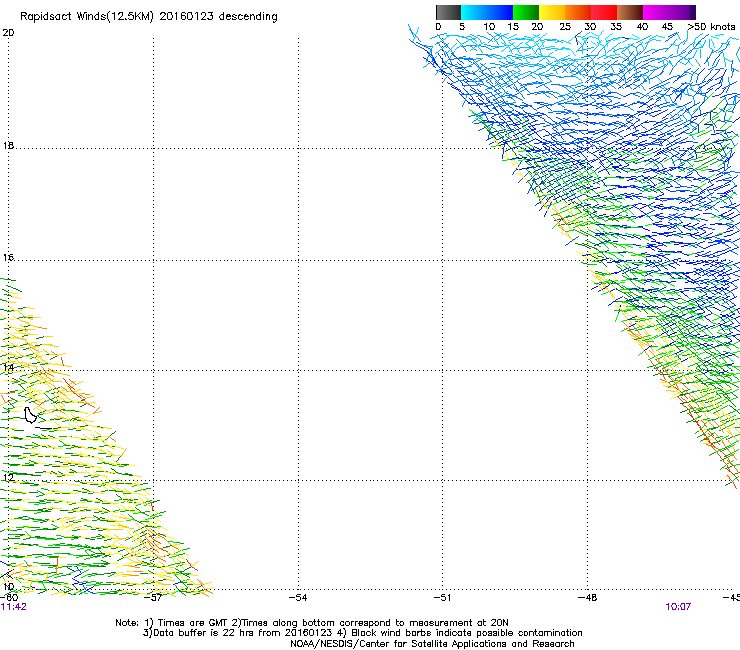This screenshot has height=650, width=740.
Task: Click the legend value '40' under the color bar
Action: pyautogui.click(x=642, y=27)
